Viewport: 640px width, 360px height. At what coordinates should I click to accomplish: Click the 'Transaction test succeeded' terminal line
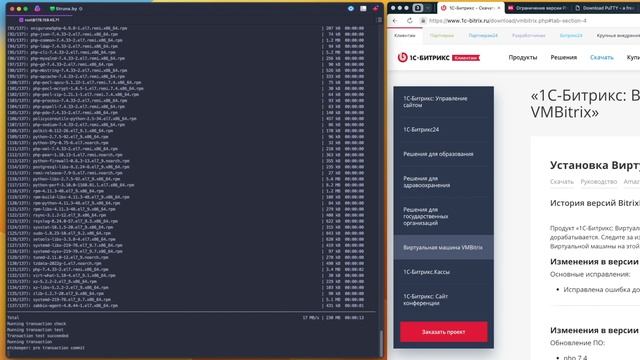pos(38,336)
